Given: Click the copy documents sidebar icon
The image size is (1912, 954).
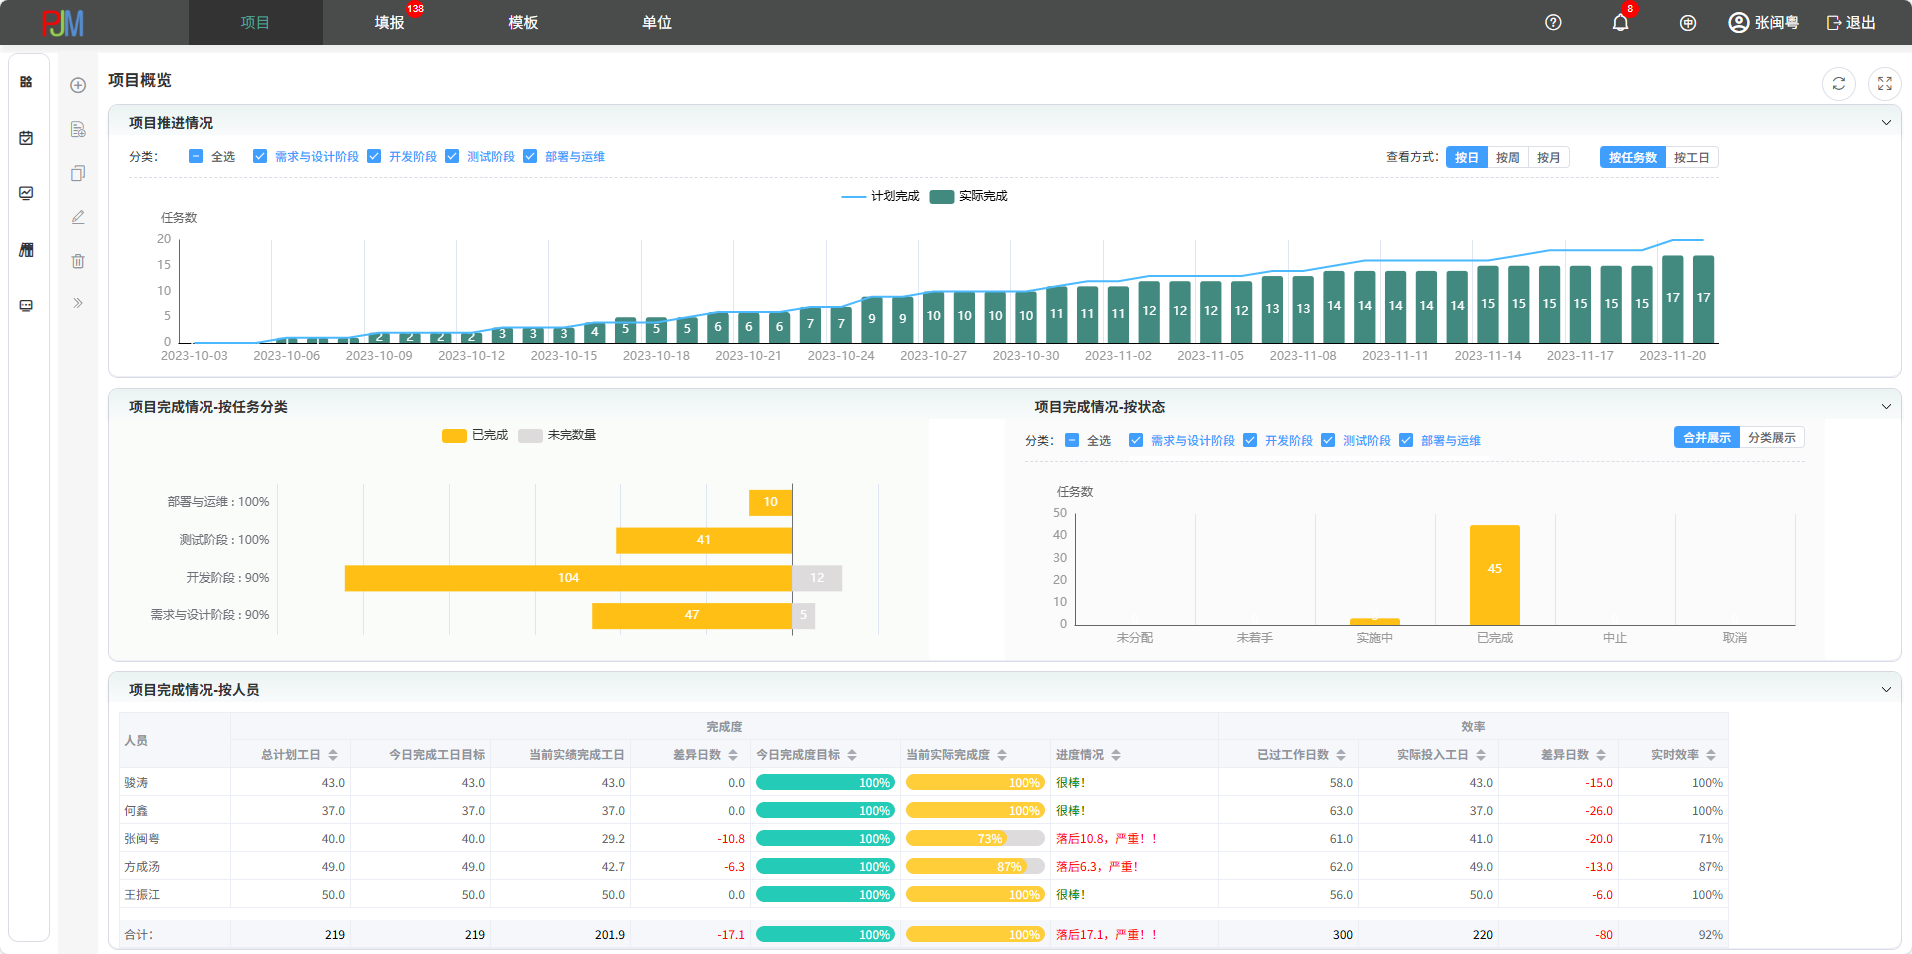Looking at the screenshot, I should [78, 173].
